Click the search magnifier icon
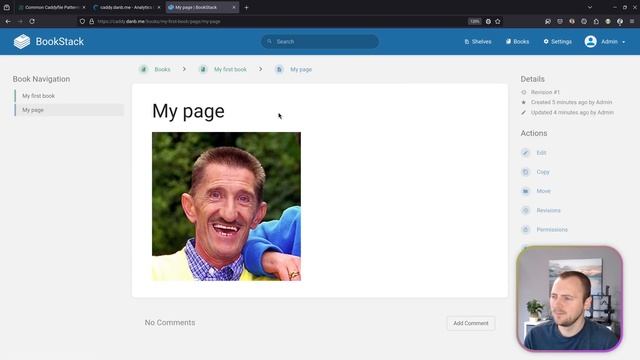This screenshot has height=360, width=640. [269, 41]
